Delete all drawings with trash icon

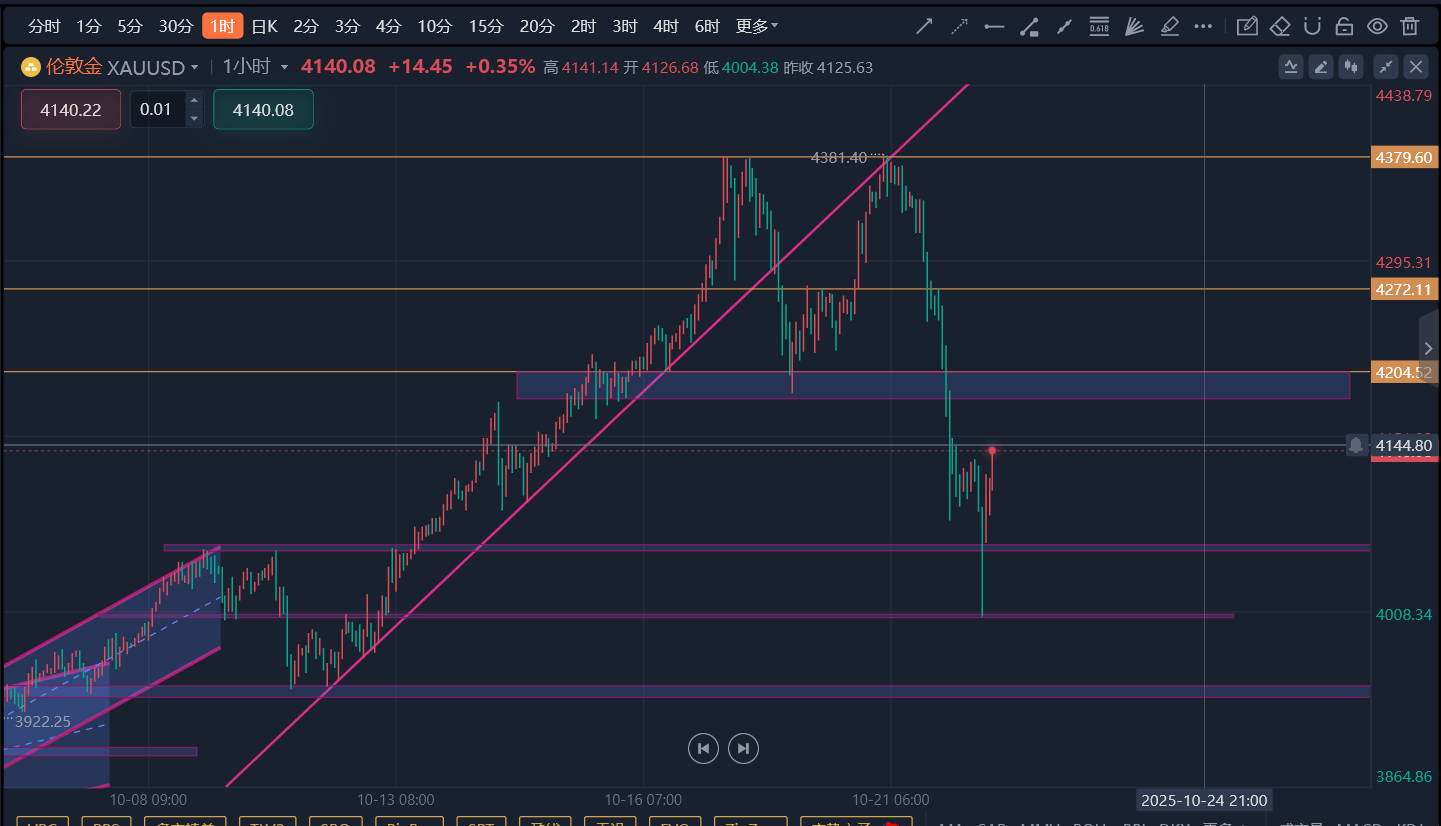1410,27
